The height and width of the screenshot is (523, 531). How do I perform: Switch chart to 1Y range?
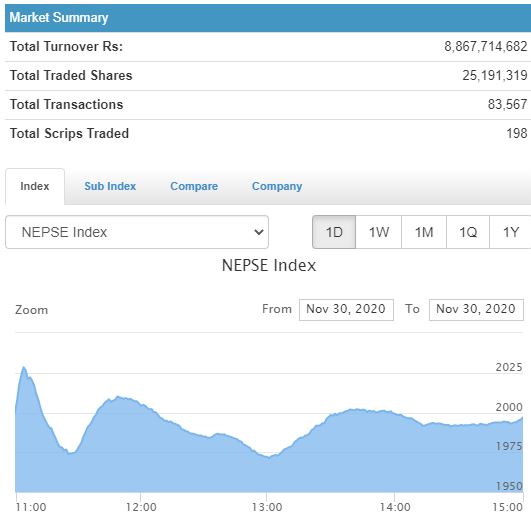[510, 232]
